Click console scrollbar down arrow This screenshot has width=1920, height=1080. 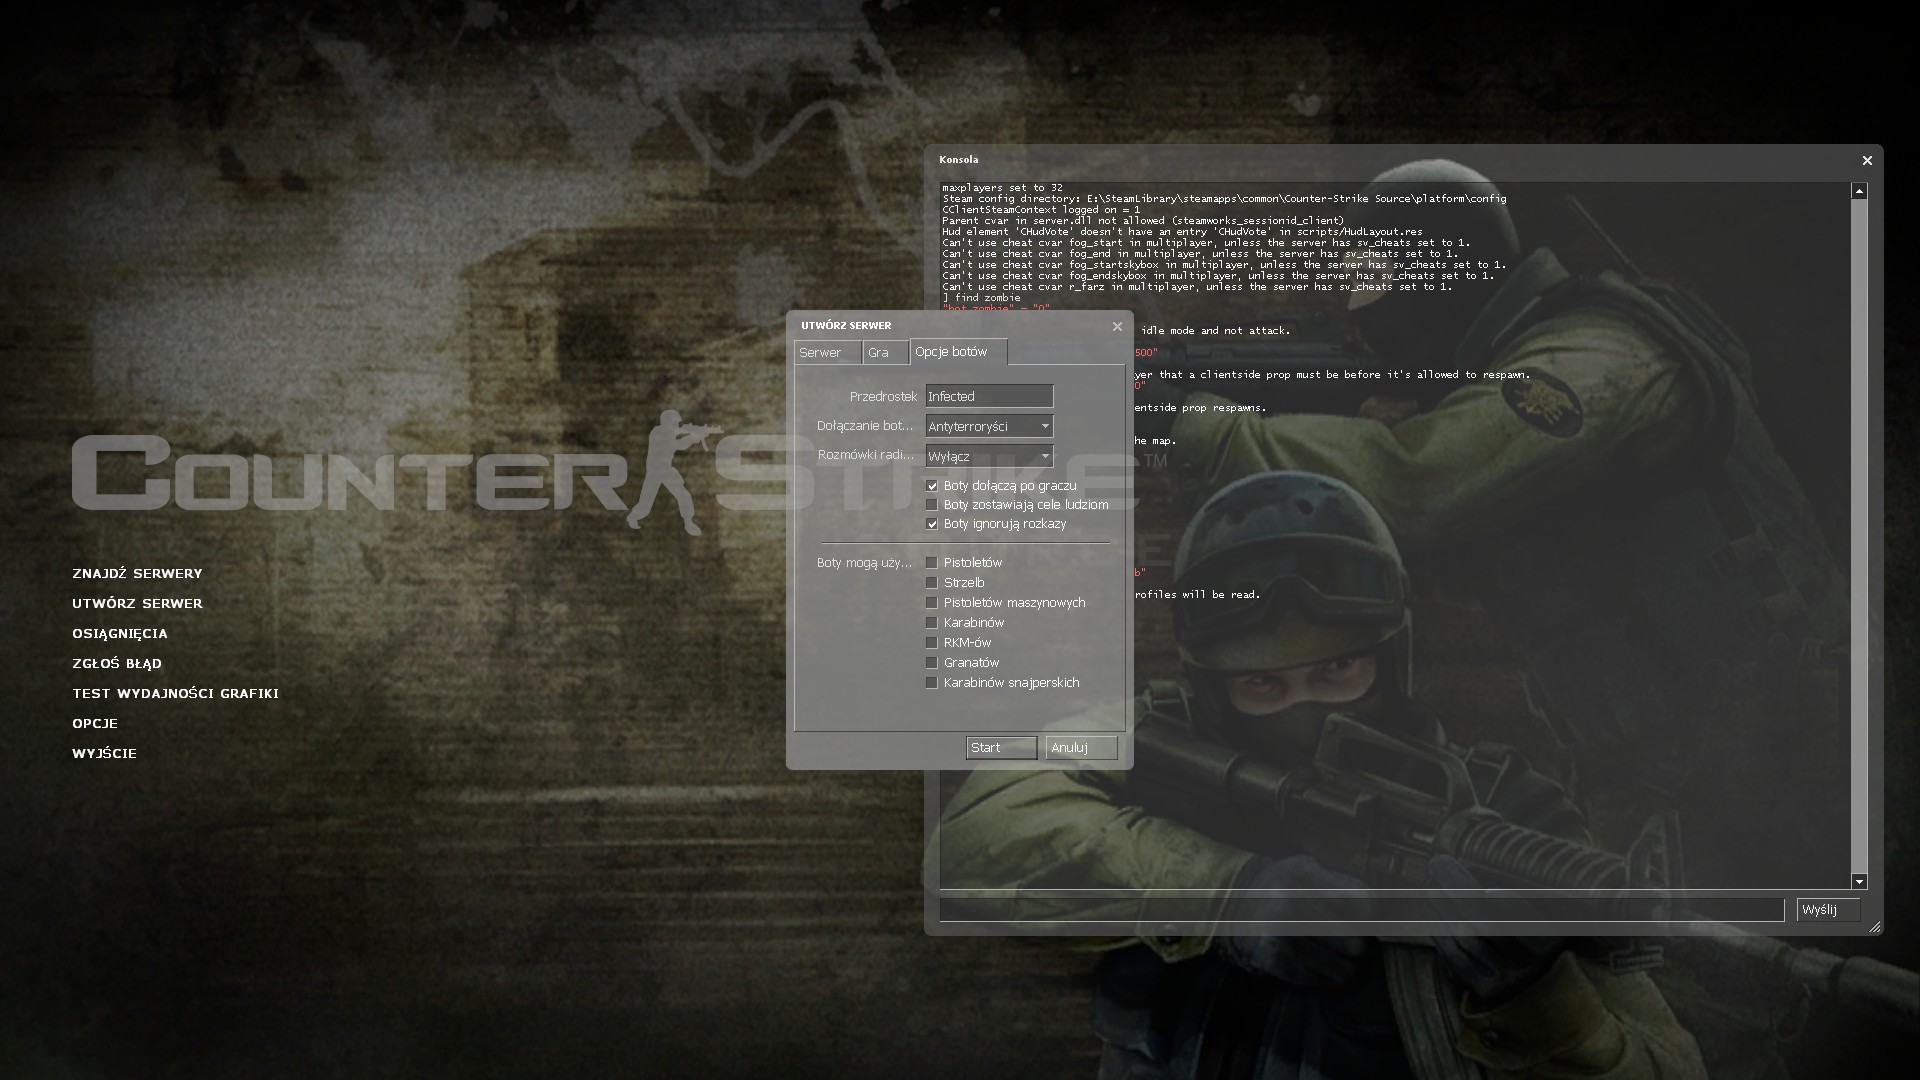pyautogui.click(x=1859, y=881)
